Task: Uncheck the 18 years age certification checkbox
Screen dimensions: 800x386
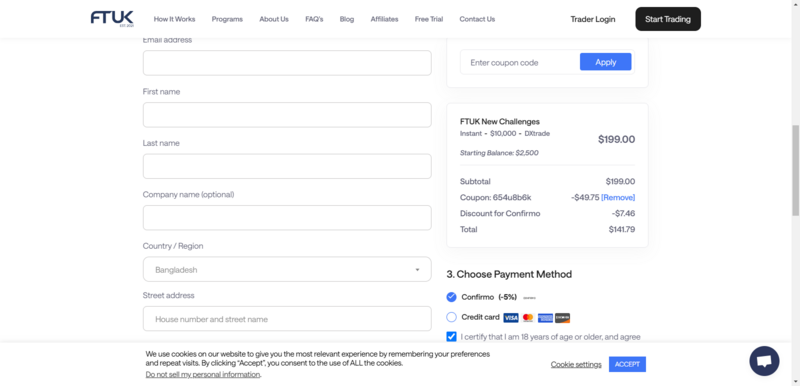Action: tap(451, 337)
